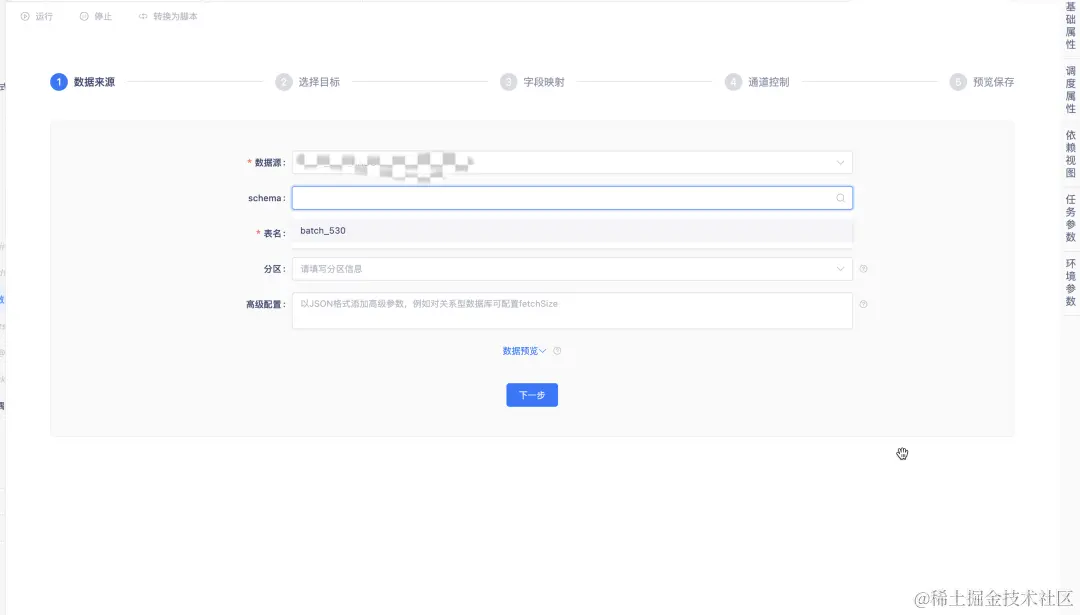Click the 下一步 next button

[532, 395]
